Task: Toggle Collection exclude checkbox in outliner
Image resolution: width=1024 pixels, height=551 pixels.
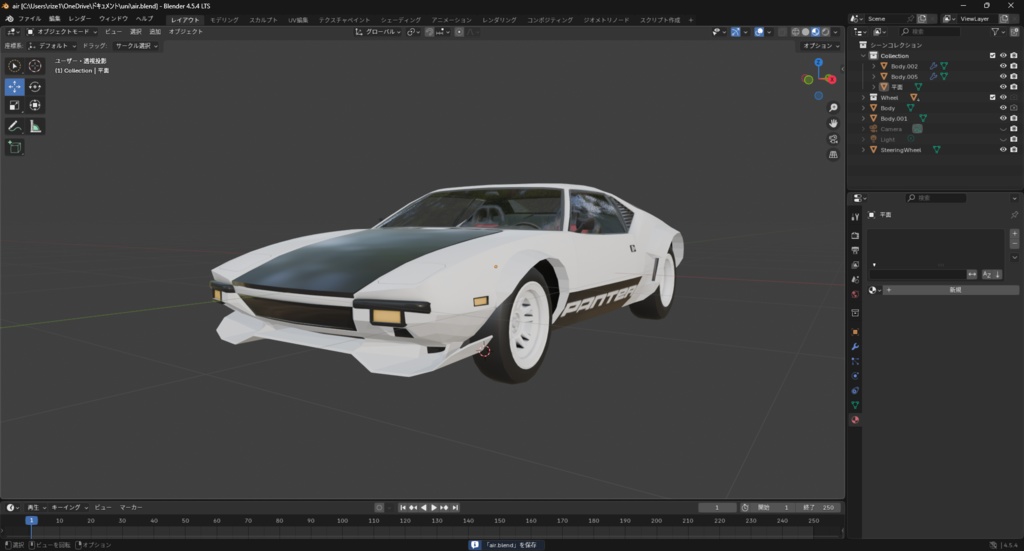Action: 993,55
